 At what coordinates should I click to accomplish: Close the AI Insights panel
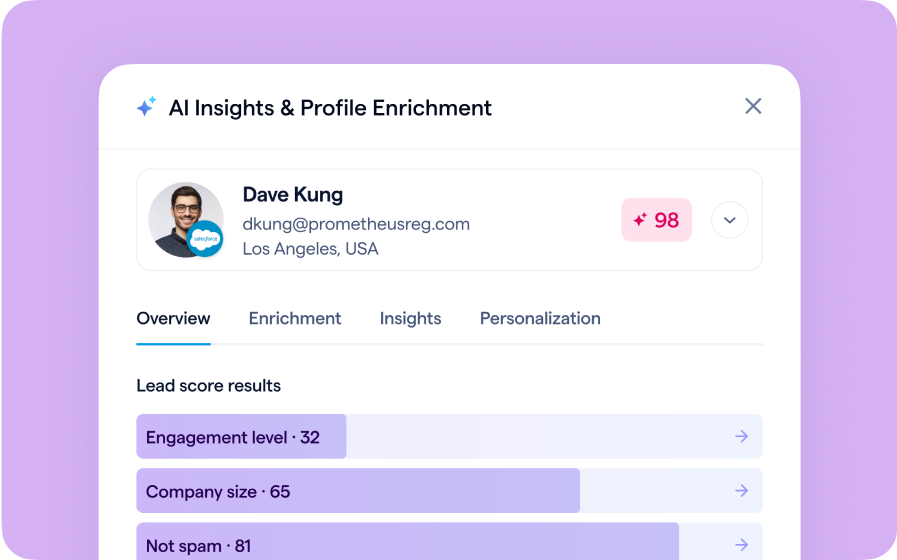(x=753, y=106)
